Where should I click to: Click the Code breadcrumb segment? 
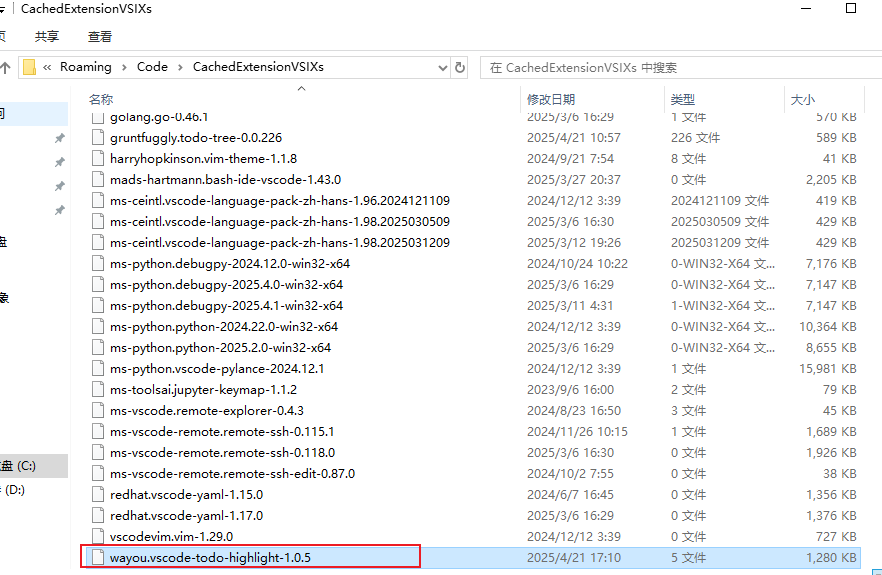pos(152,67)
